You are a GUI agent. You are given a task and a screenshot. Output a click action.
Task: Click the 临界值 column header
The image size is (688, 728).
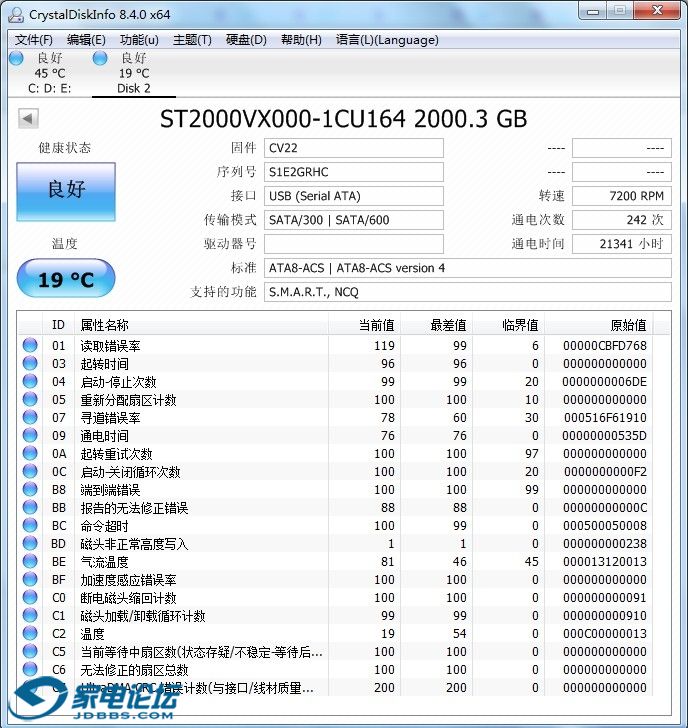[x=508, y=325]
